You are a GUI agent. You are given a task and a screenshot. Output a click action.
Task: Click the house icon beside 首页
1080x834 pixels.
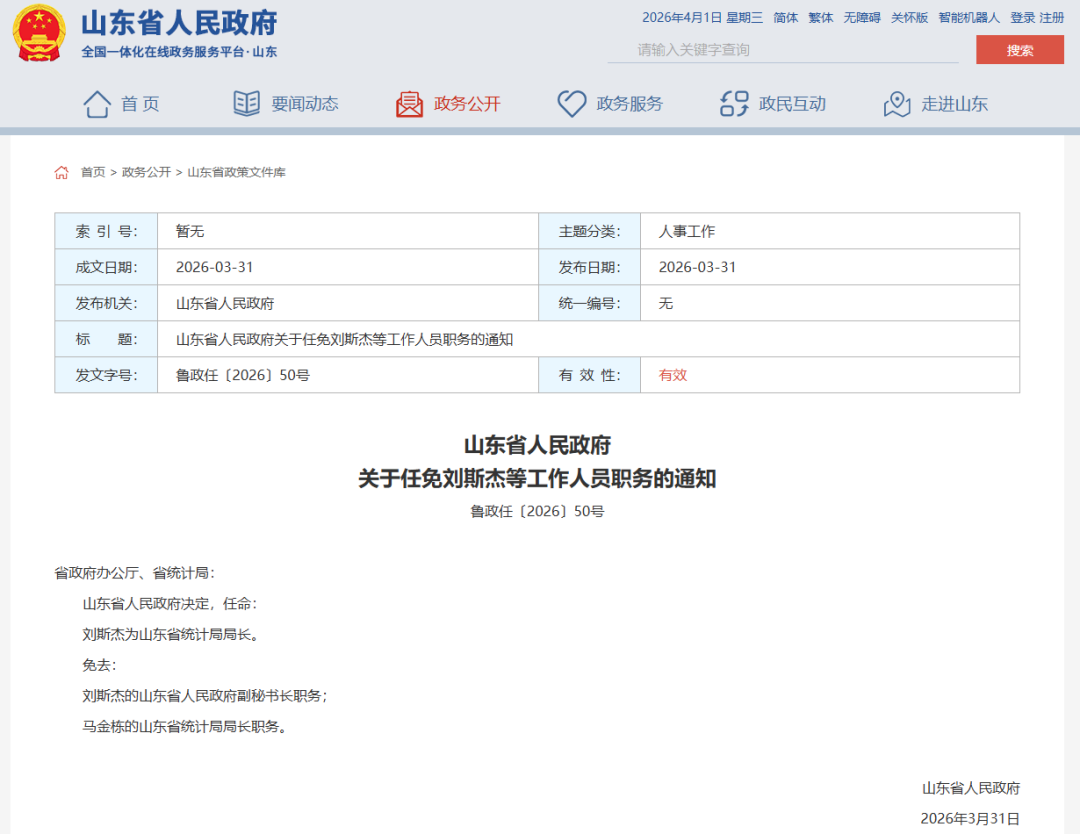97,104
